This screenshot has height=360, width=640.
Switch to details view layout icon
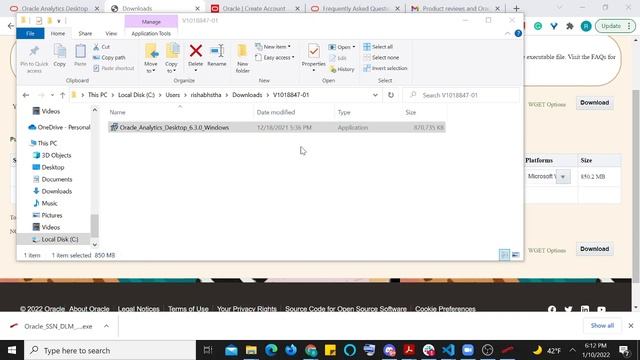[x=504, y=255]
